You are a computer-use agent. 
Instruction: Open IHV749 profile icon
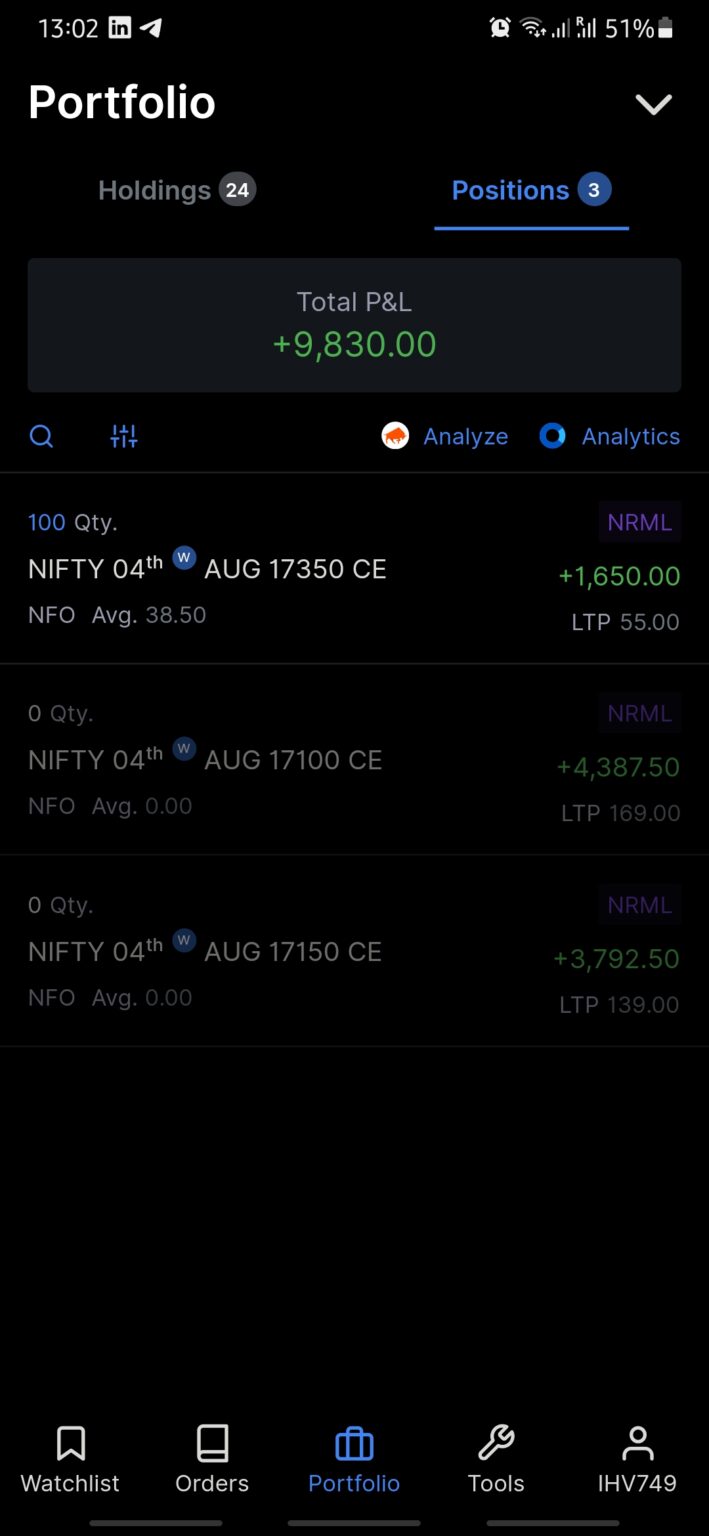637,1444
